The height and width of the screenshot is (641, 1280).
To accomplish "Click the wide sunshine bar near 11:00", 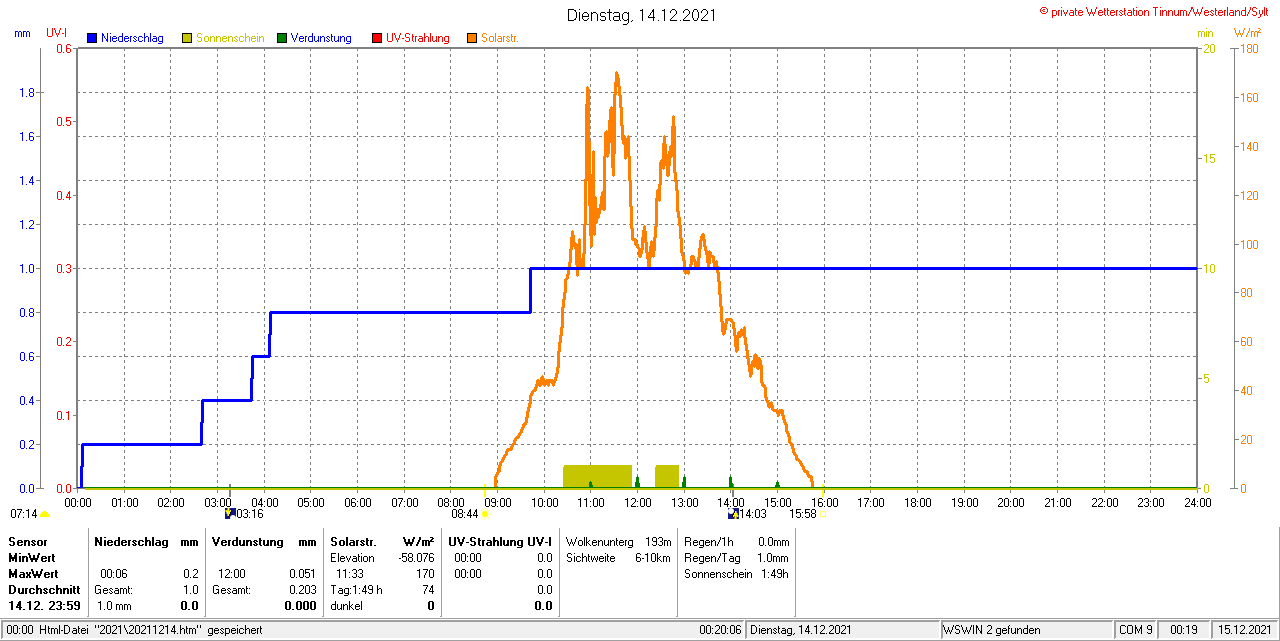I will (597, 476).
